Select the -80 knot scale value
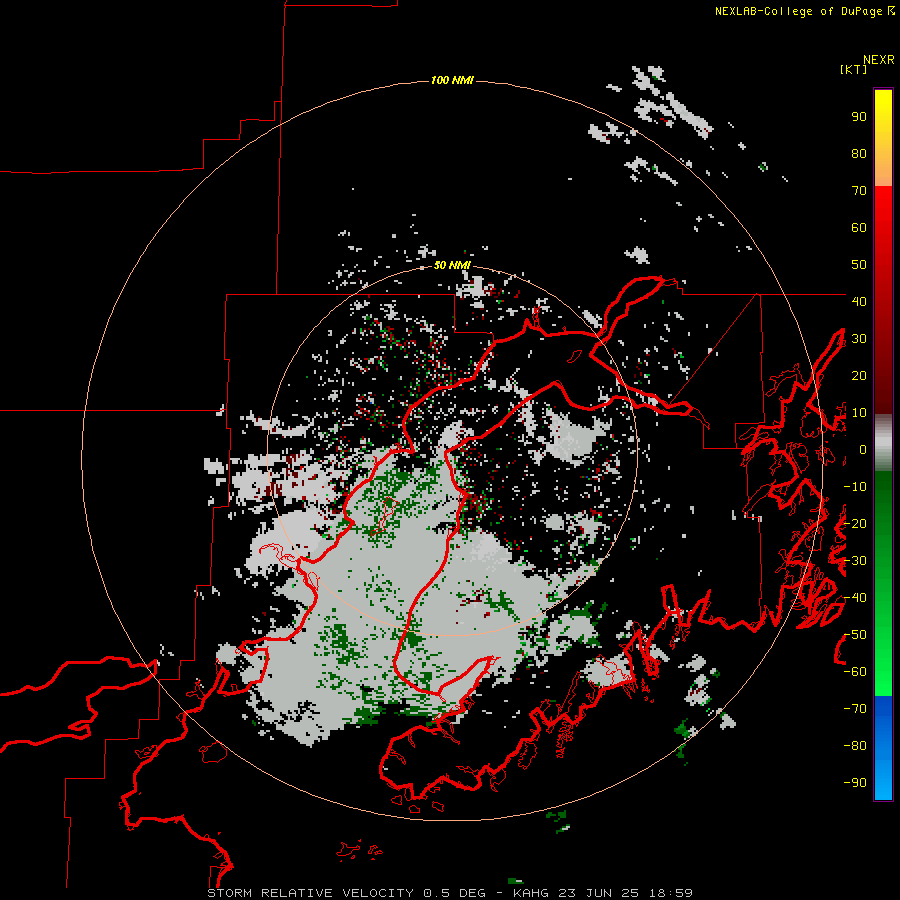Screen dimensions: 900x900 855,746
